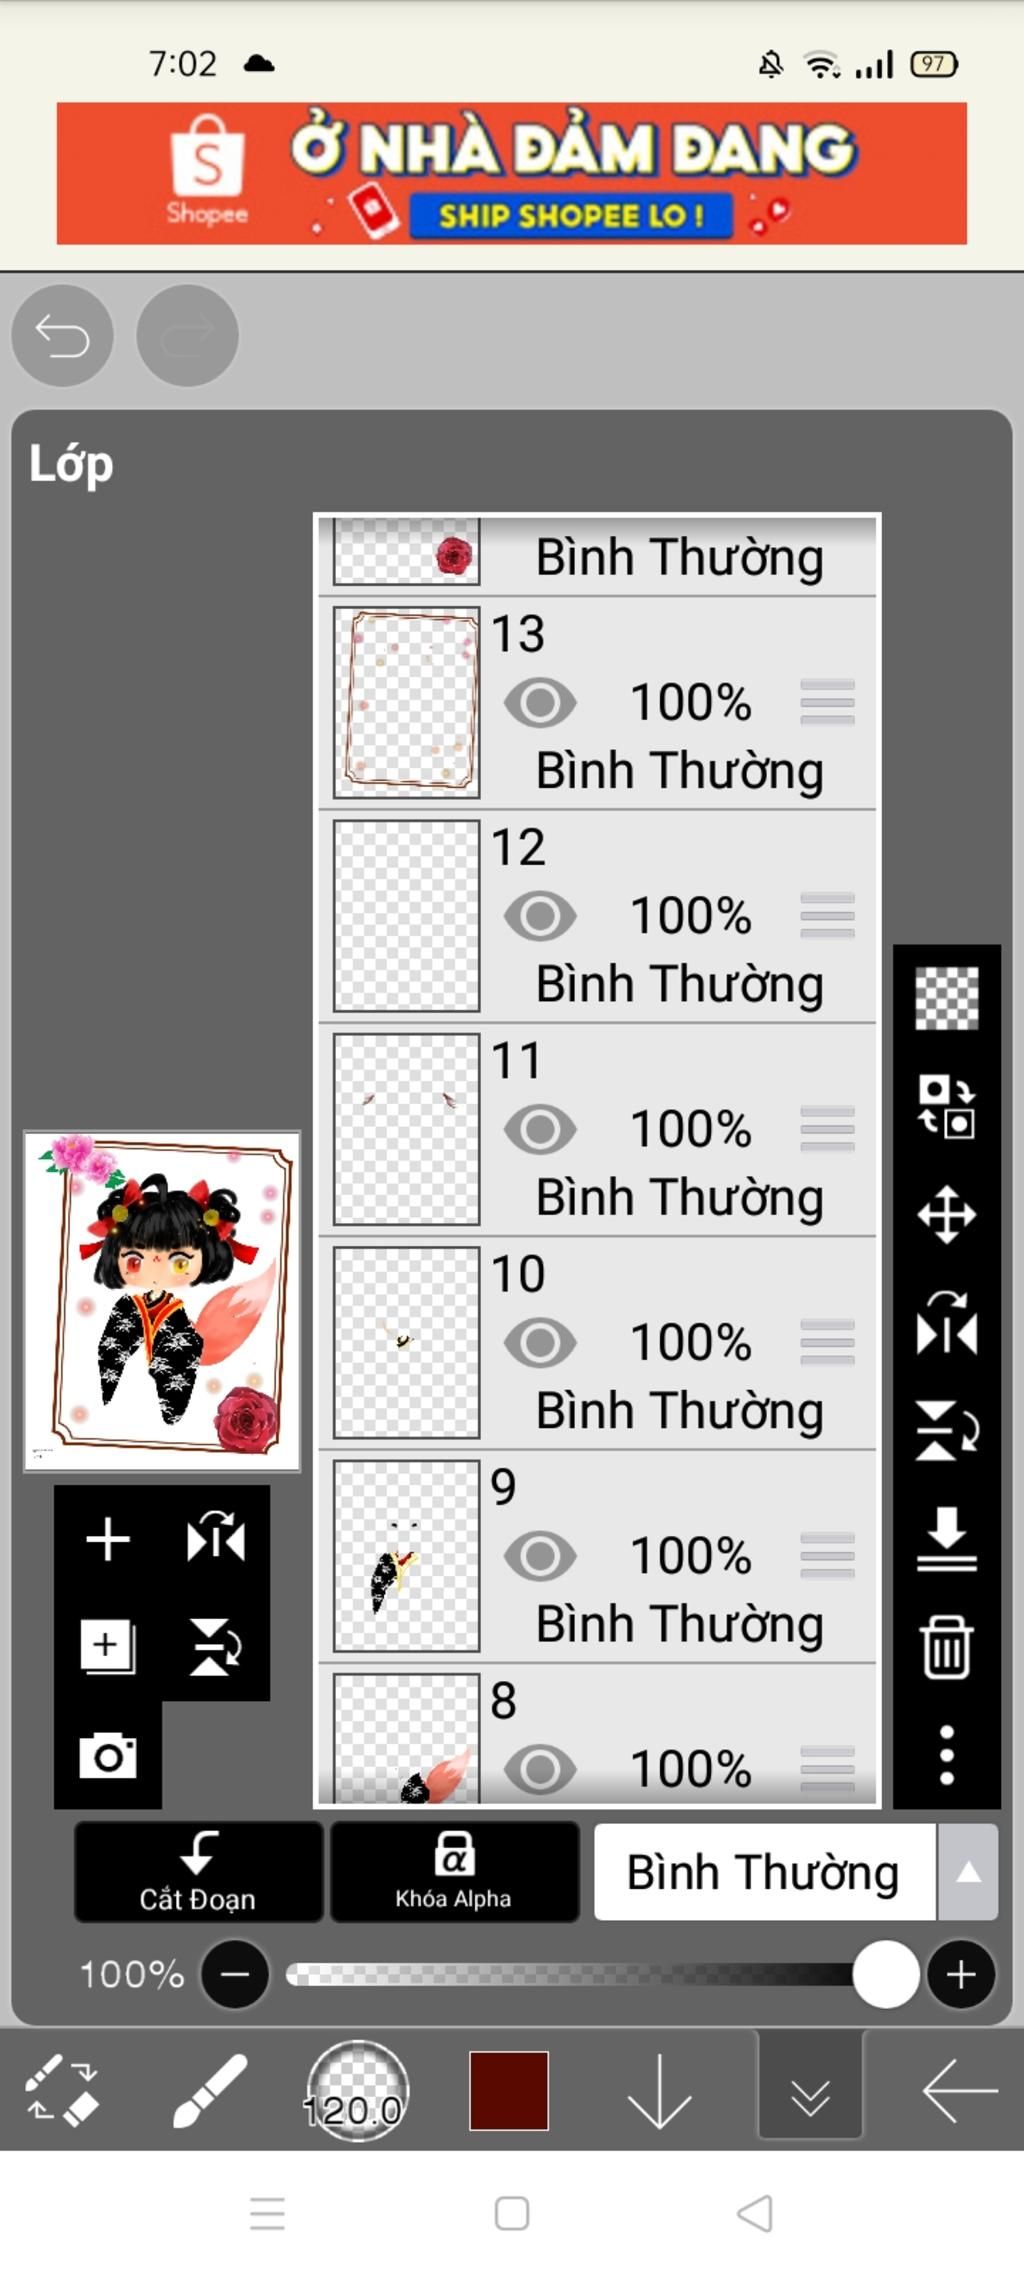The image size is (1024, 2276).
Task: Tap the Cắt Đoạn clipping button
Action: [198, 1872]
